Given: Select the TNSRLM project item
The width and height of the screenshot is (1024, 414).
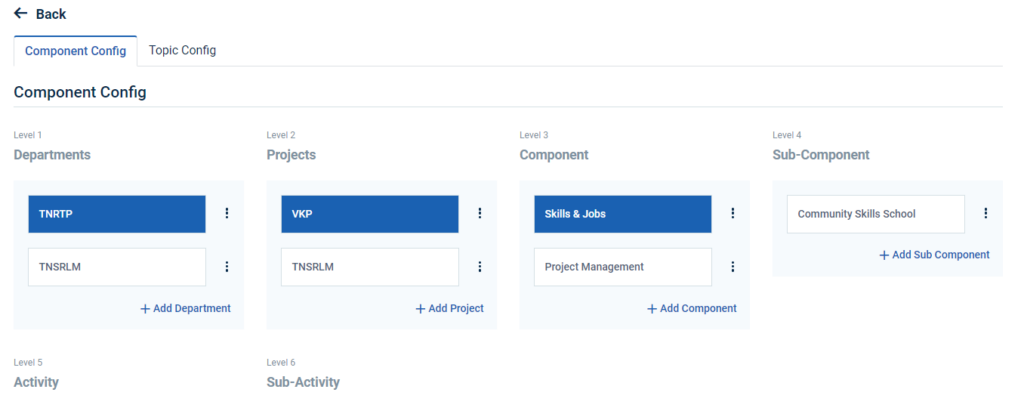Looking at the screenshot, I should click(370, 267).
